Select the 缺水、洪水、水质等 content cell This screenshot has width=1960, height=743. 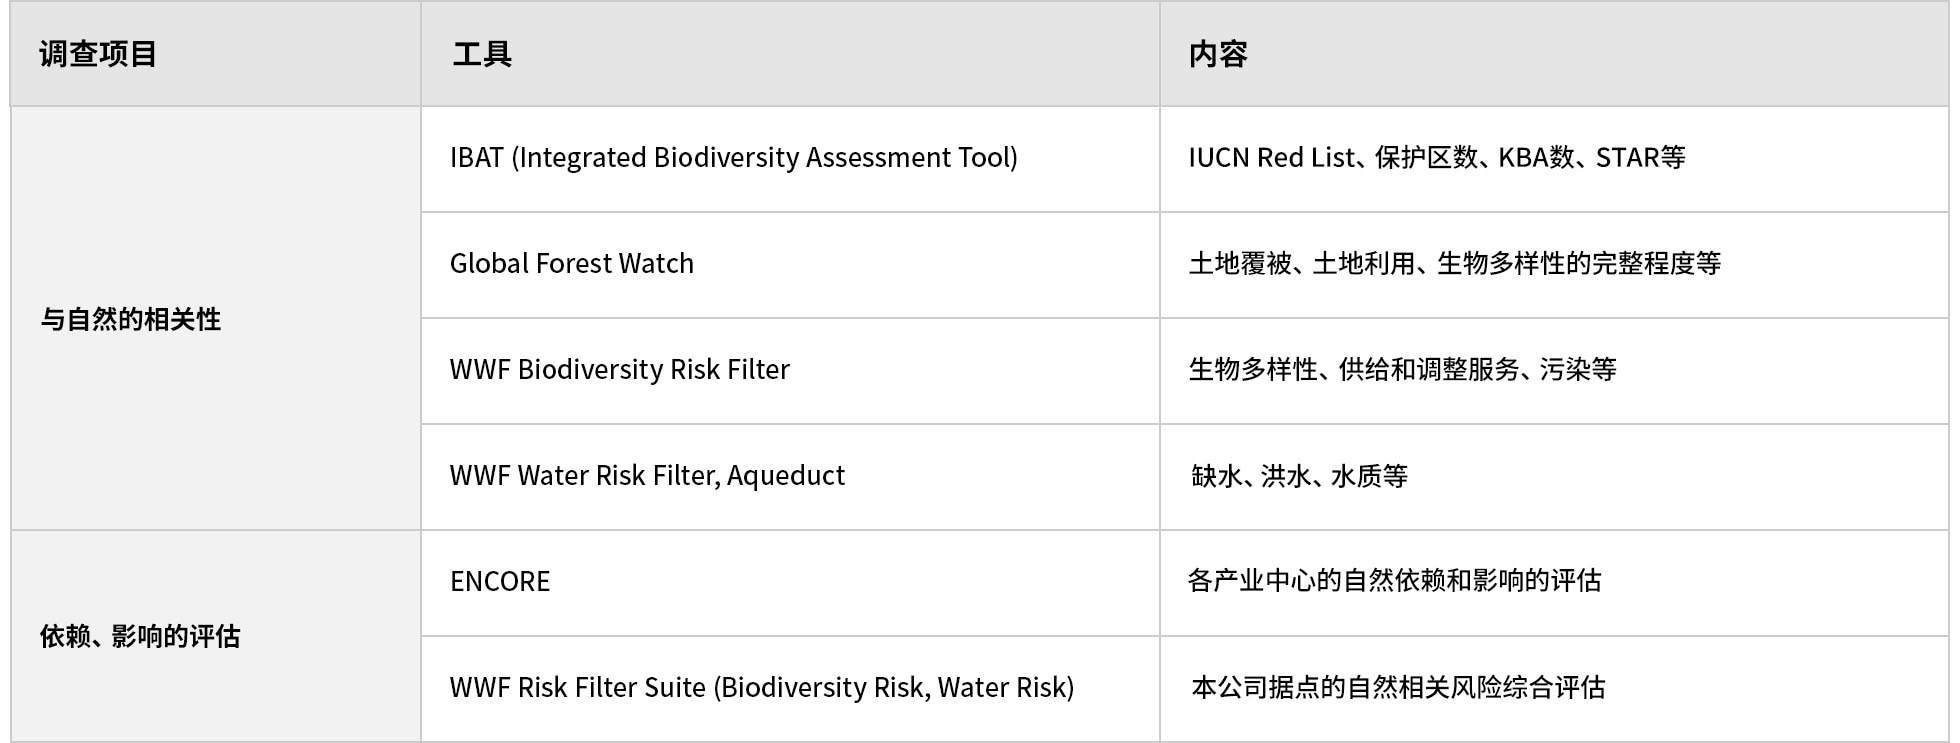point(1554,477)
